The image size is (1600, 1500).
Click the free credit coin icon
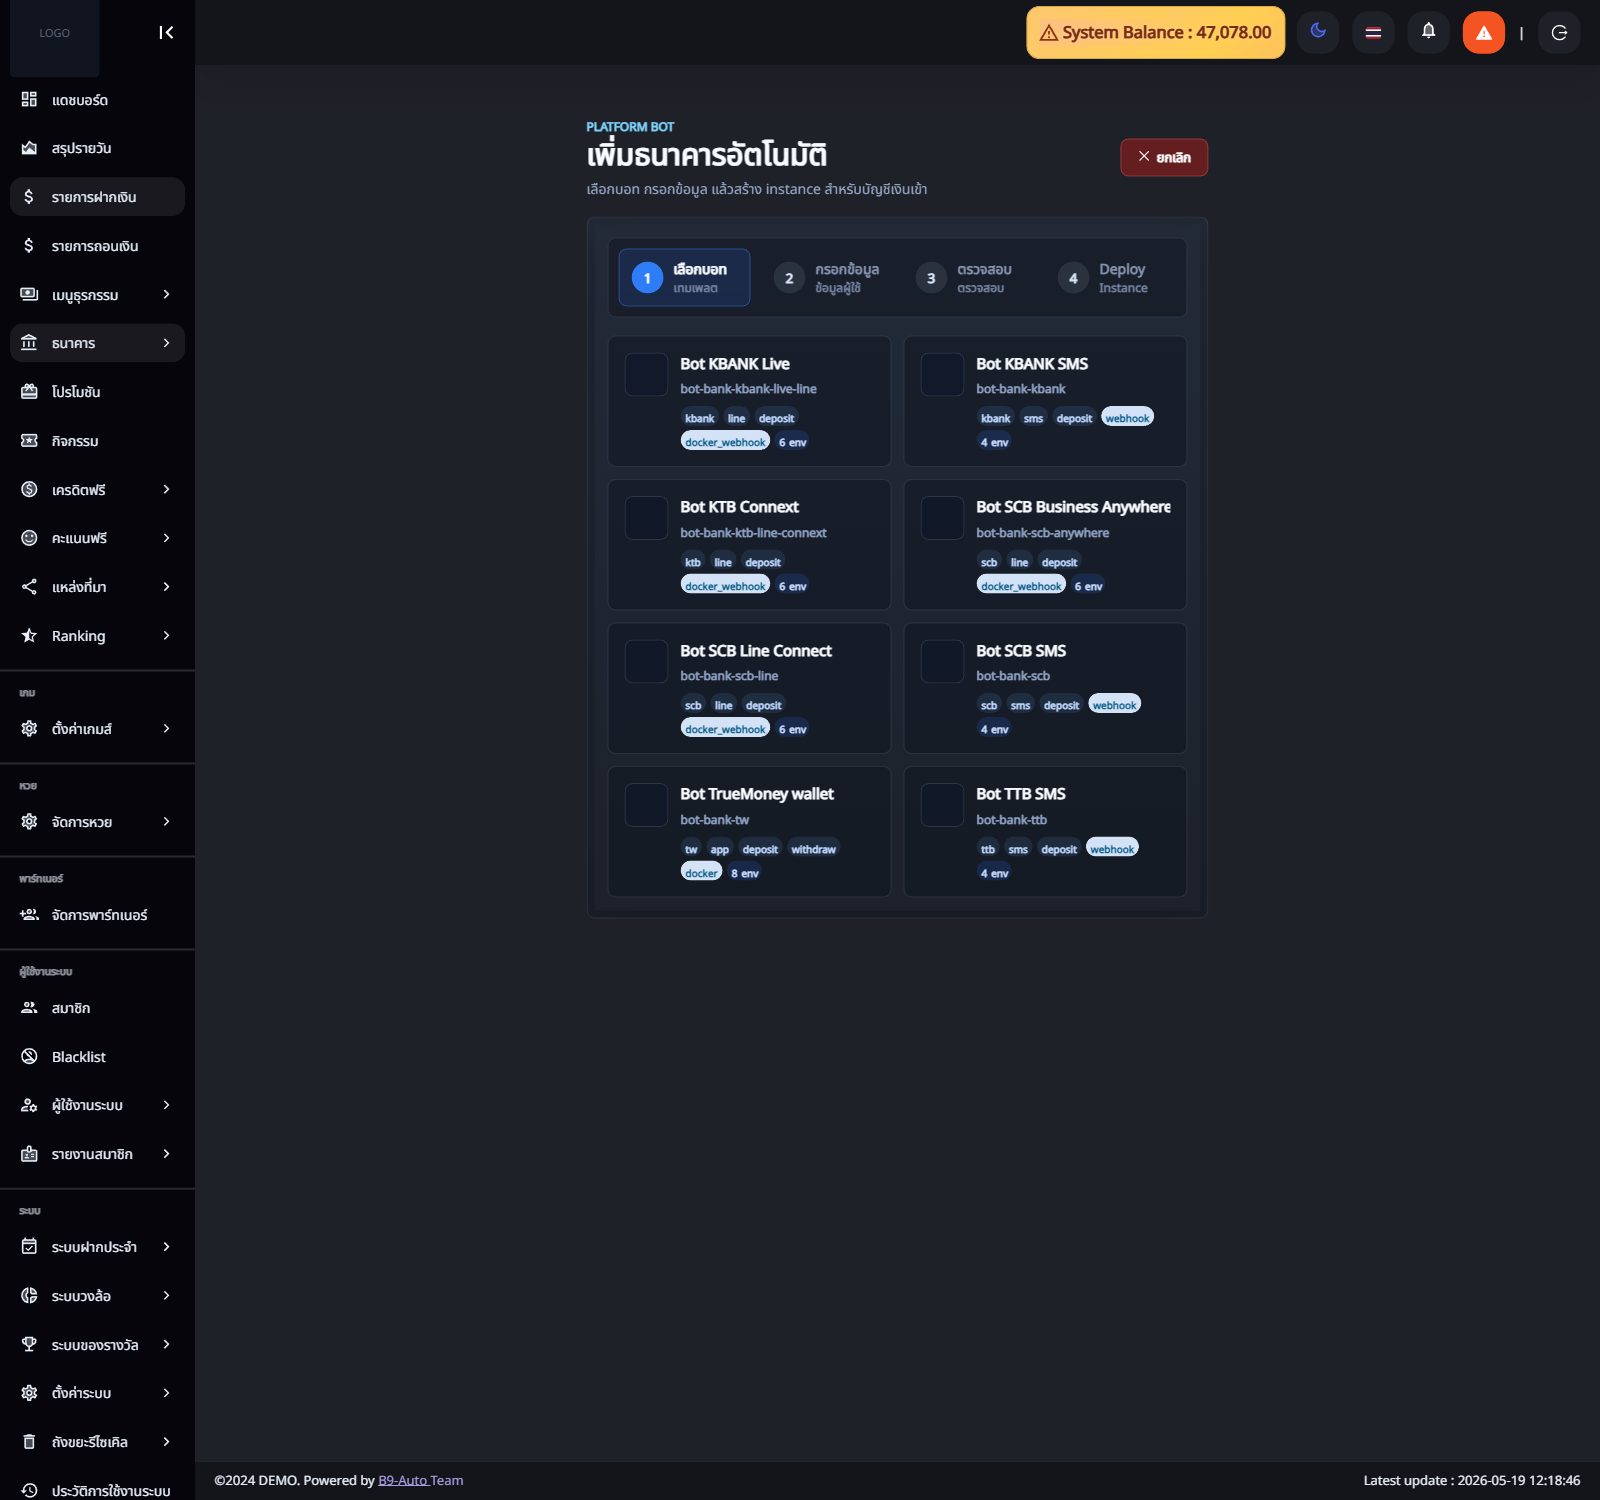29,489
